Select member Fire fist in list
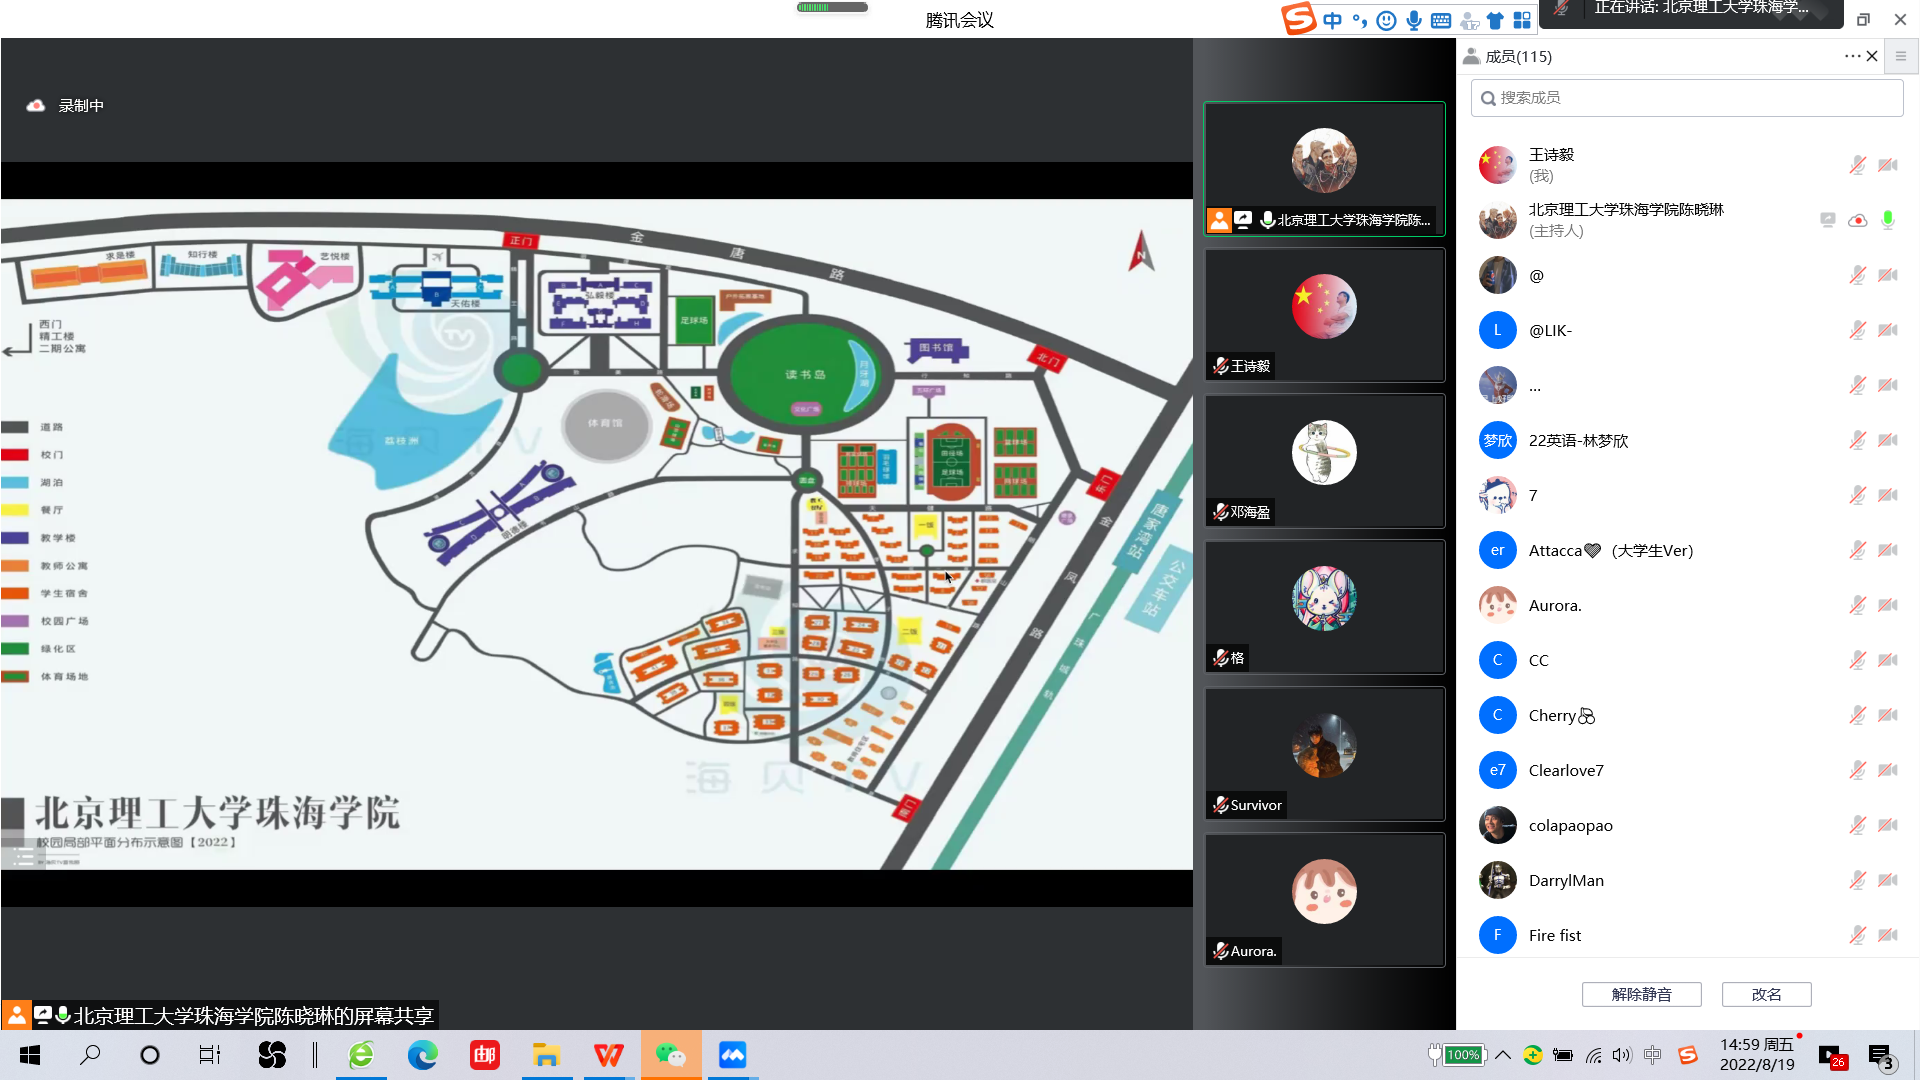This screenshot has height=1080, width=1920. point(1686,935)
